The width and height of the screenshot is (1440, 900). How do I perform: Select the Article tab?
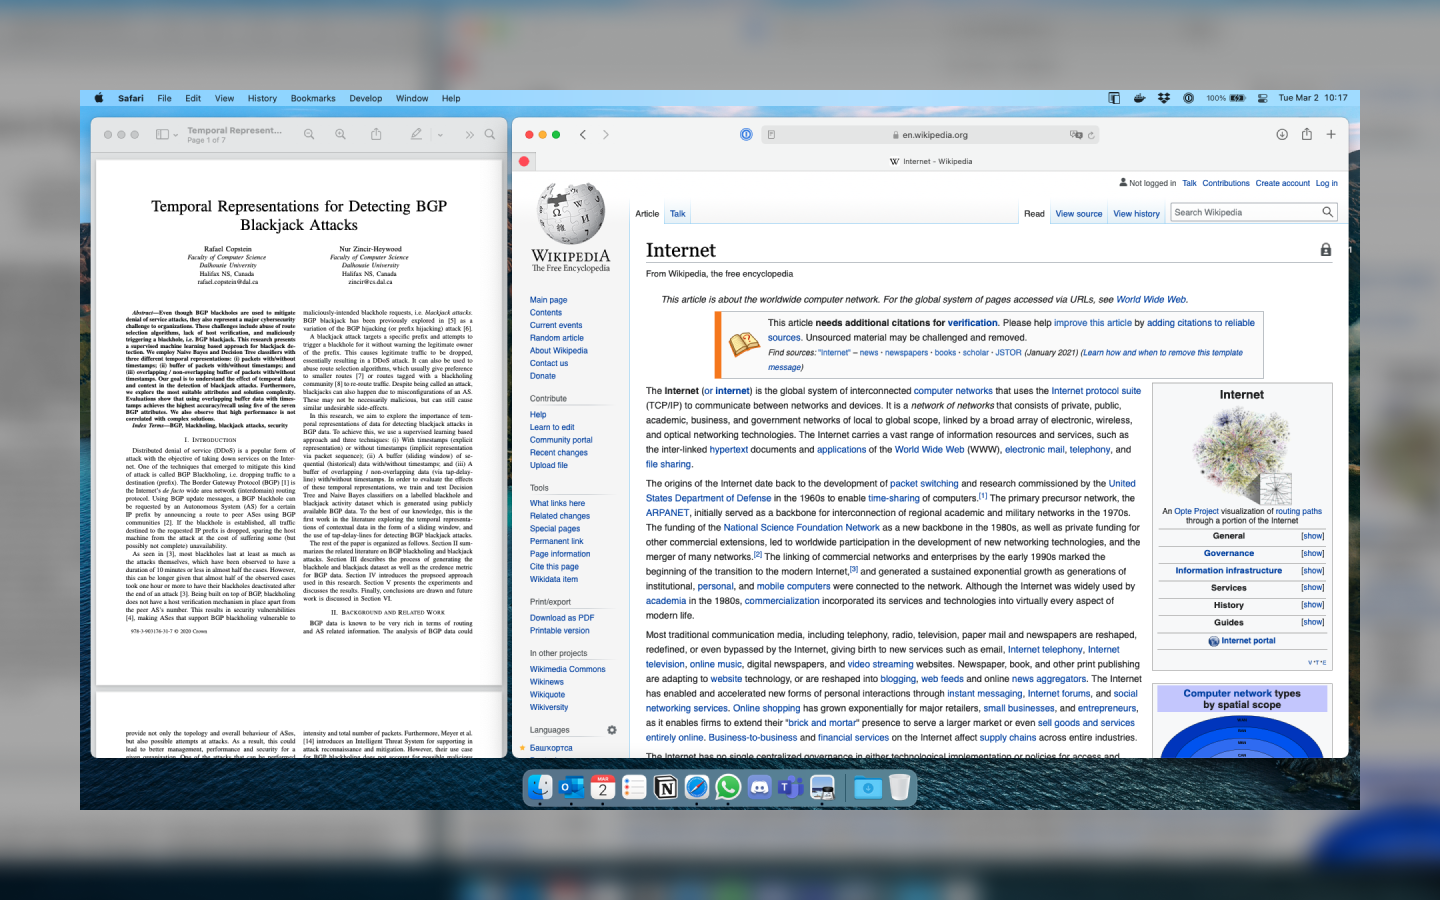coord(647,214)
